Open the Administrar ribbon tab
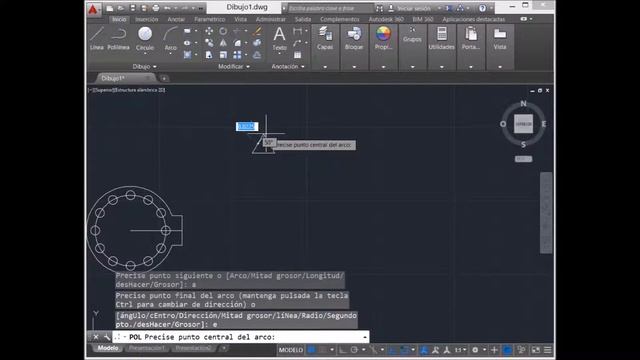Image resolution: width=640 pixels, height=360 pixels. [271, 19]
